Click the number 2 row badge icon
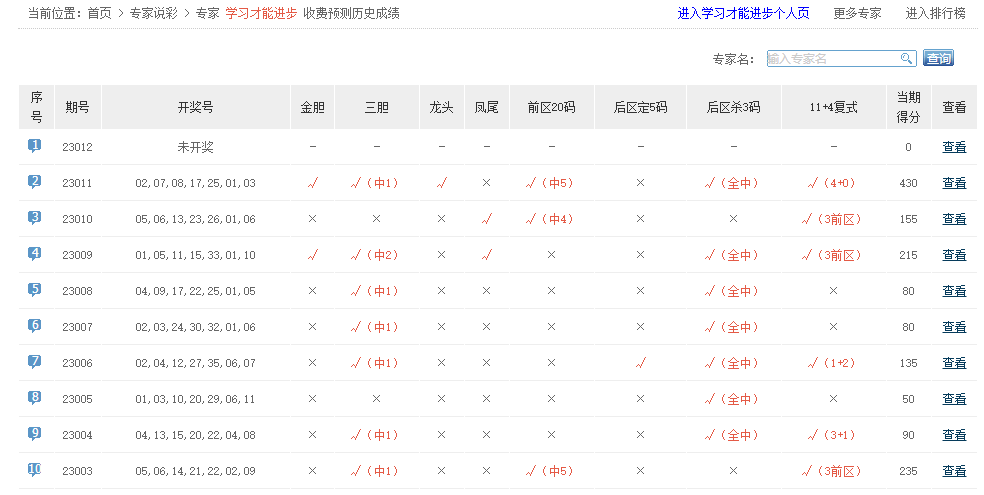Viewport: 984px width, 495px height. [35, 182]
